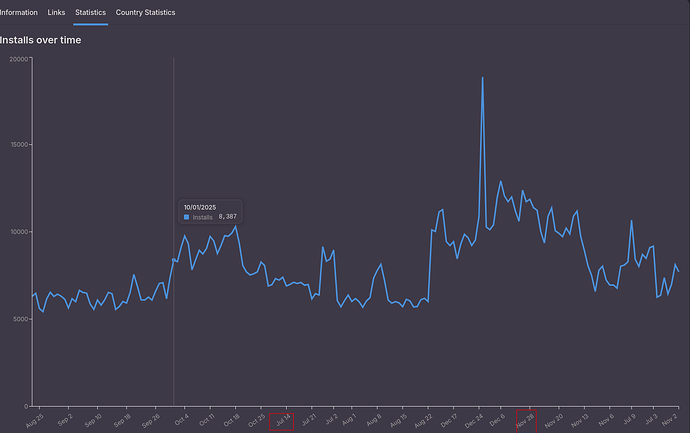Click the Oct 4 x-axis label

click(x=180, y=420)
